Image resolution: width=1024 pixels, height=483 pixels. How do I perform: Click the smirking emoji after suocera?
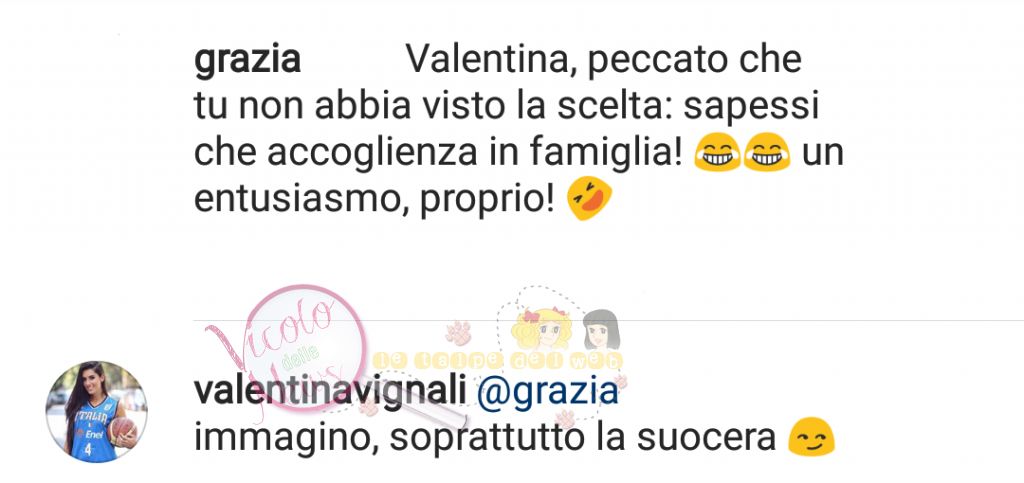pos(811,438)
